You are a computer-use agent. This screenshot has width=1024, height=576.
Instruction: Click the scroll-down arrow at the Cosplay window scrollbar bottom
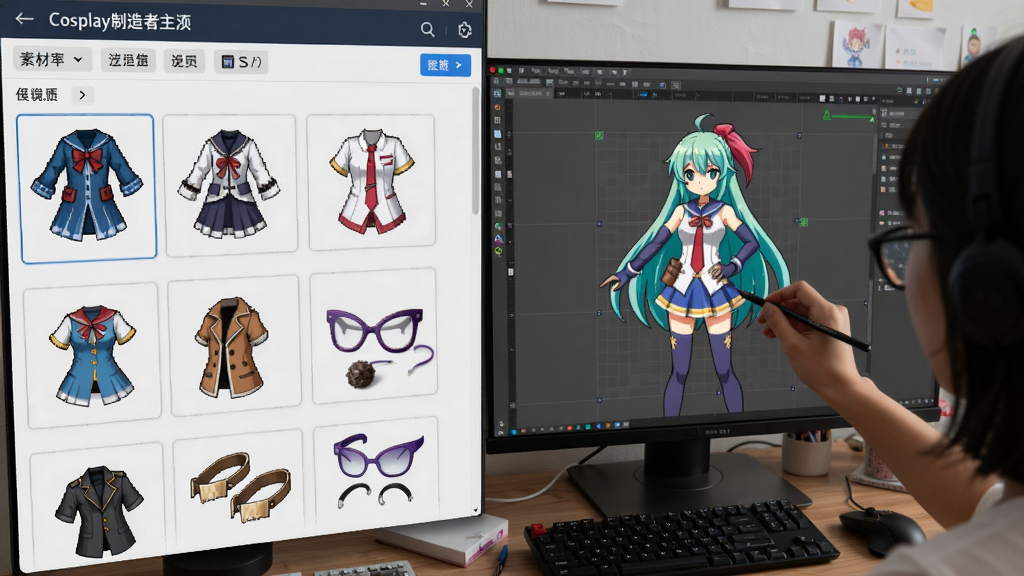pyautogui.click(x=475, y=510)
